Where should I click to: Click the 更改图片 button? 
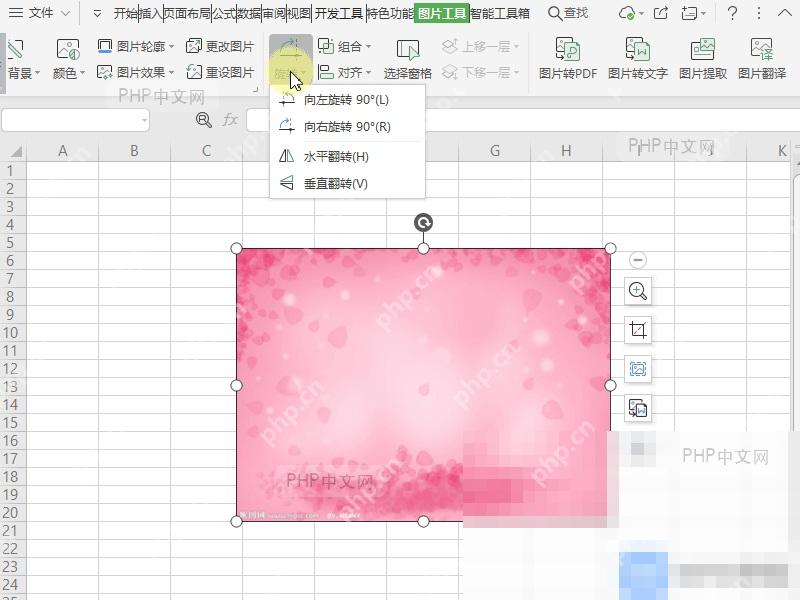tap(220, 46)
